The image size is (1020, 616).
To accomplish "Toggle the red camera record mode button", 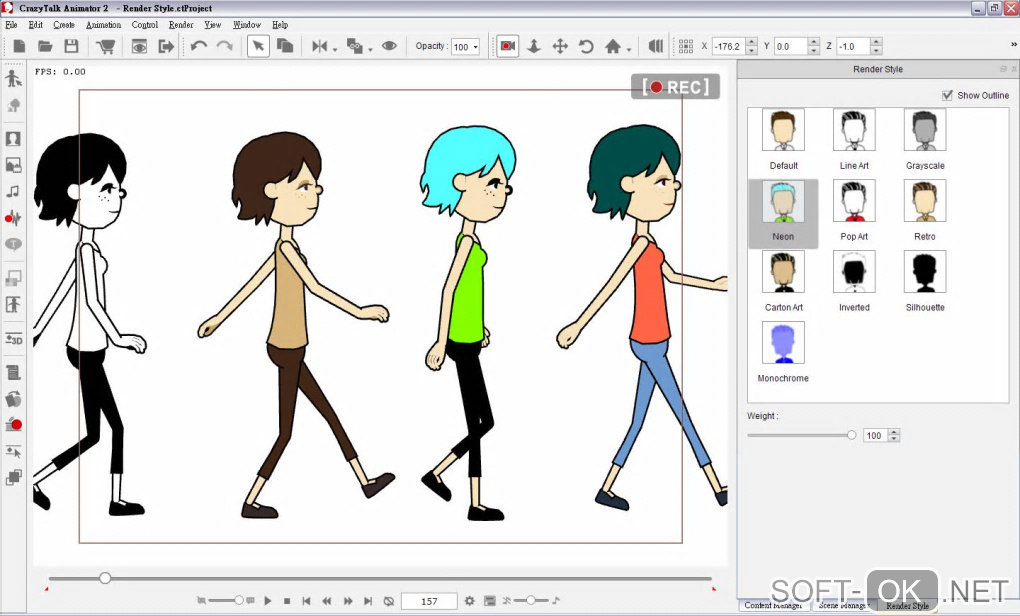I will click(x=508, y=46).
